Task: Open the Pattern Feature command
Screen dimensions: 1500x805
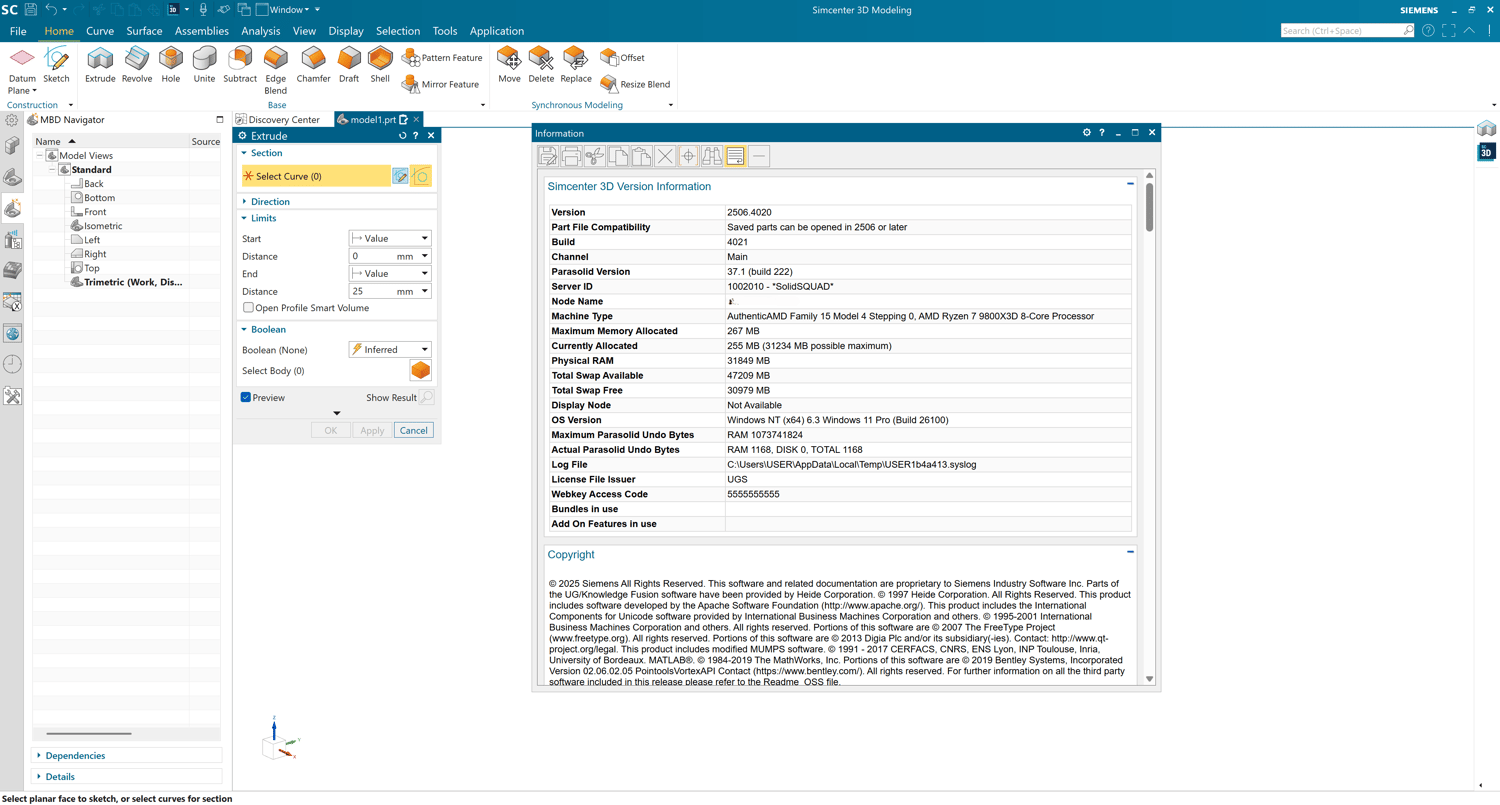Action: click(x=442, y=58)
